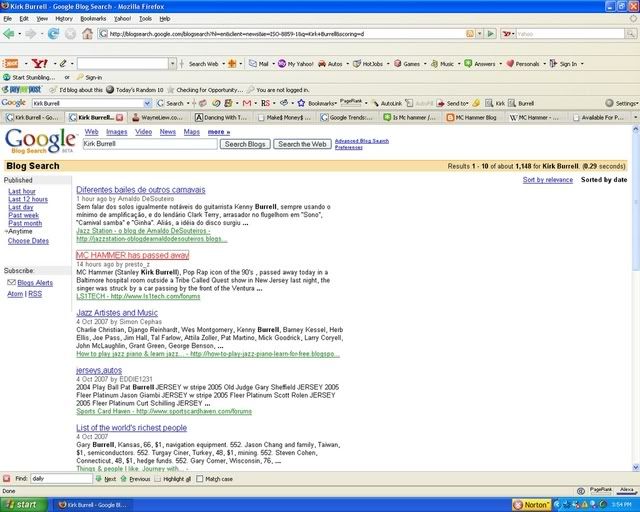Open Jazz Artistes and Music result

click(x=117, y=313)
